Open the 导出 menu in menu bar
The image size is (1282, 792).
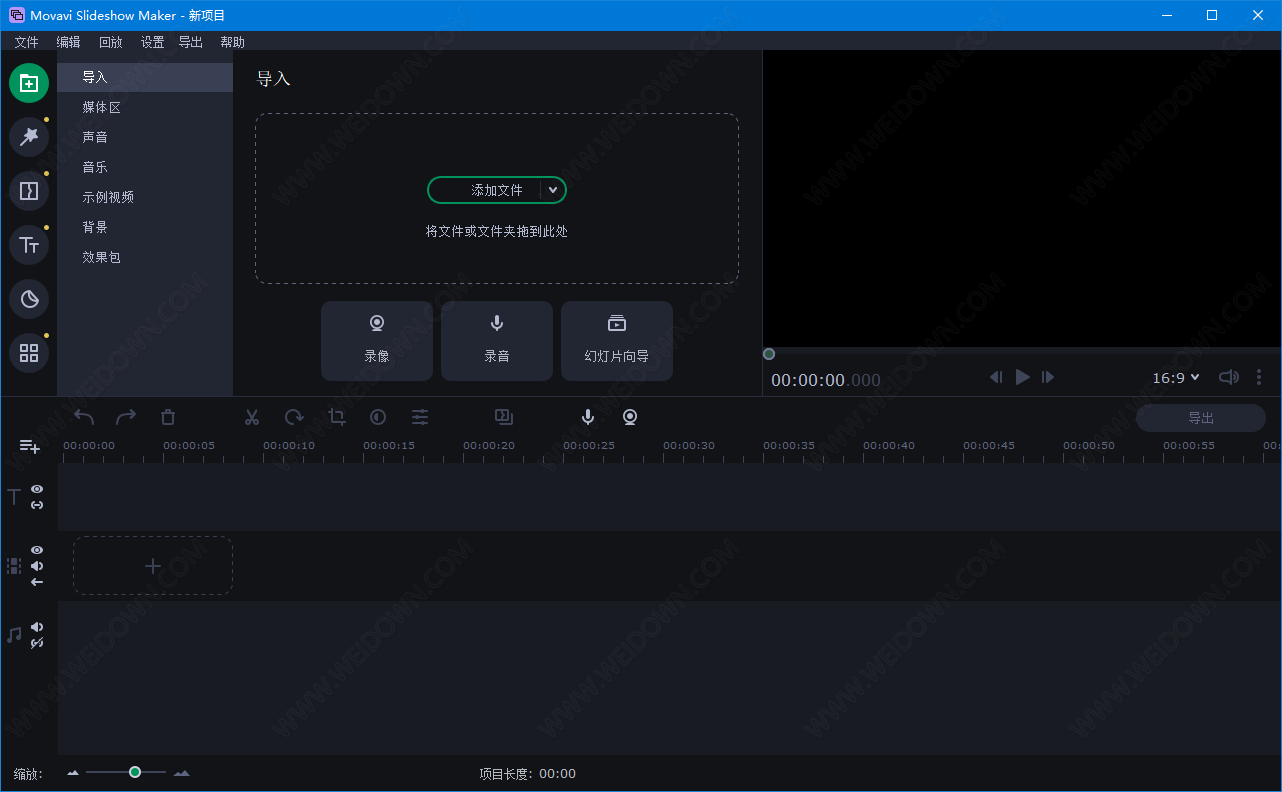(190, 42)
